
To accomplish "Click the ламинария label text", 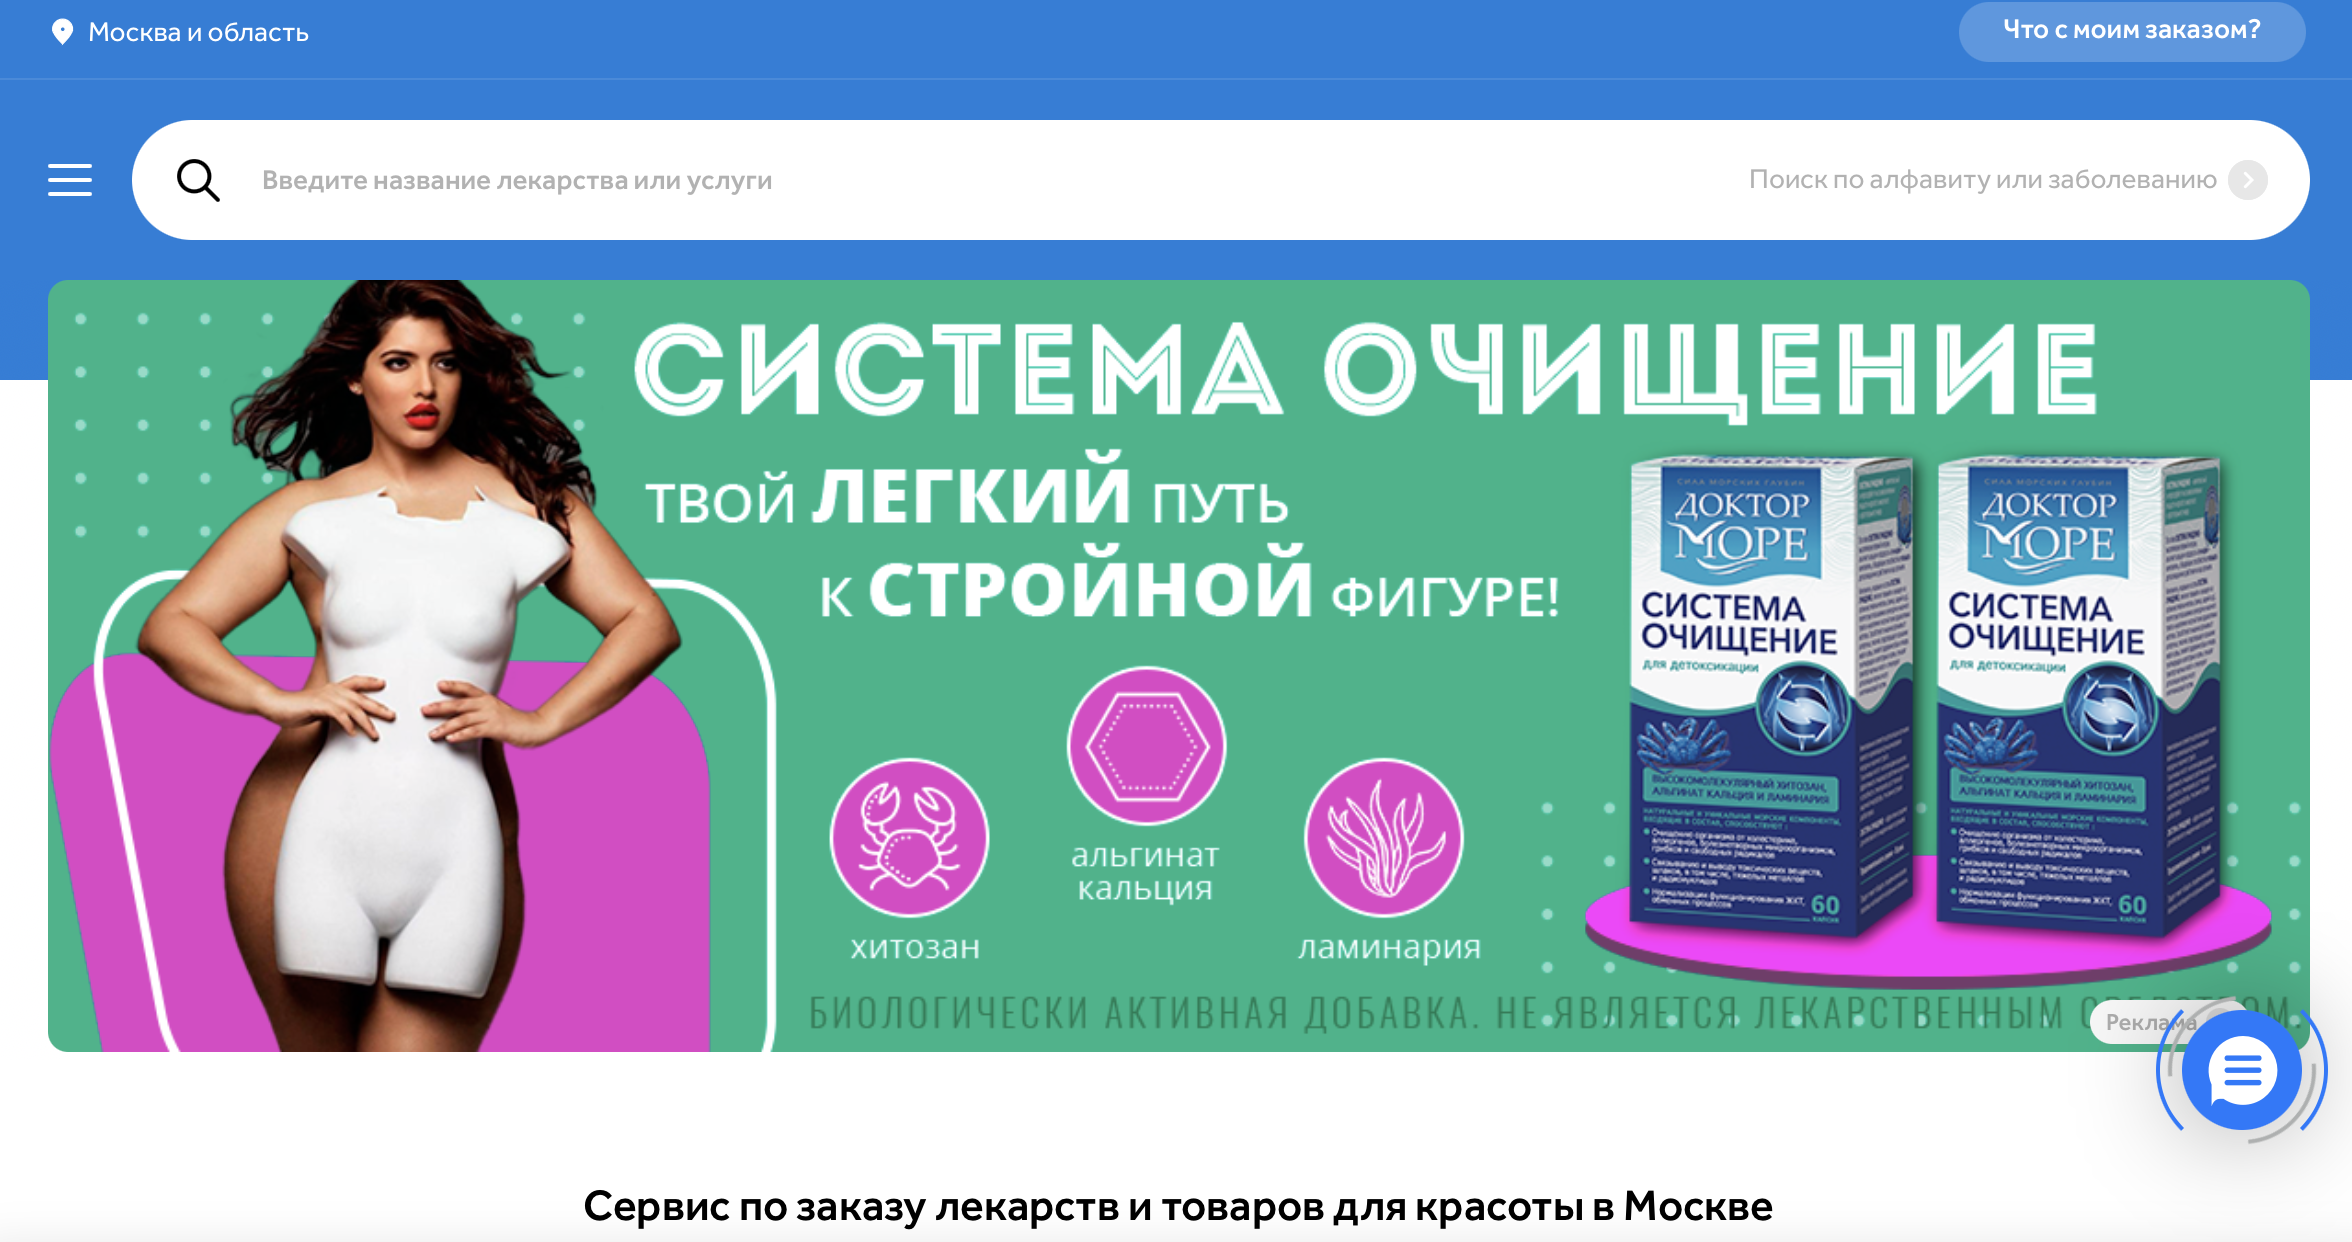I will click(1389, 946).
